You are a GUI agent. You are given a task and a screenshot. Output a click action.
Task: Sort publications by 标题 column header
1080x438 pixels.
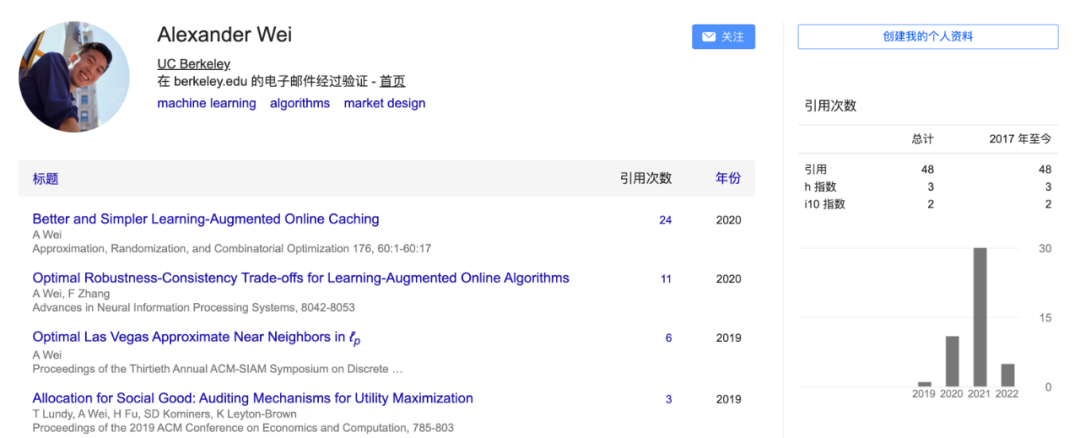[45, 179]
